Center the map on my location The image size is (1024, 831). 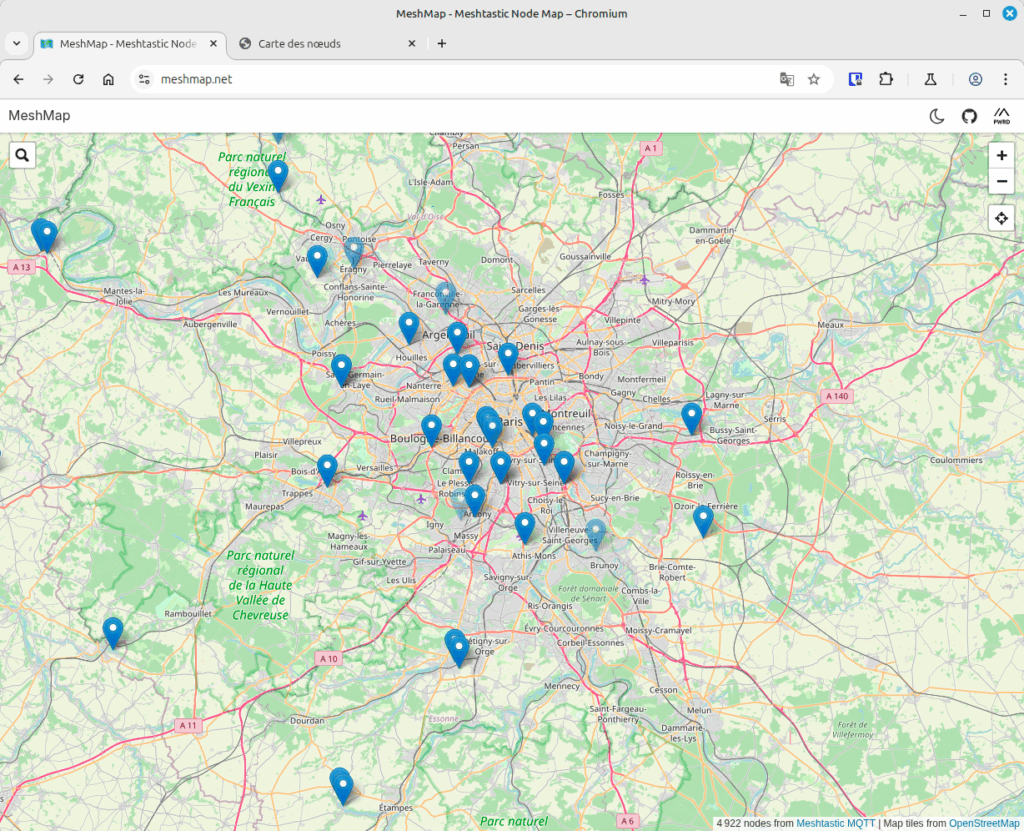point(1001,218)
